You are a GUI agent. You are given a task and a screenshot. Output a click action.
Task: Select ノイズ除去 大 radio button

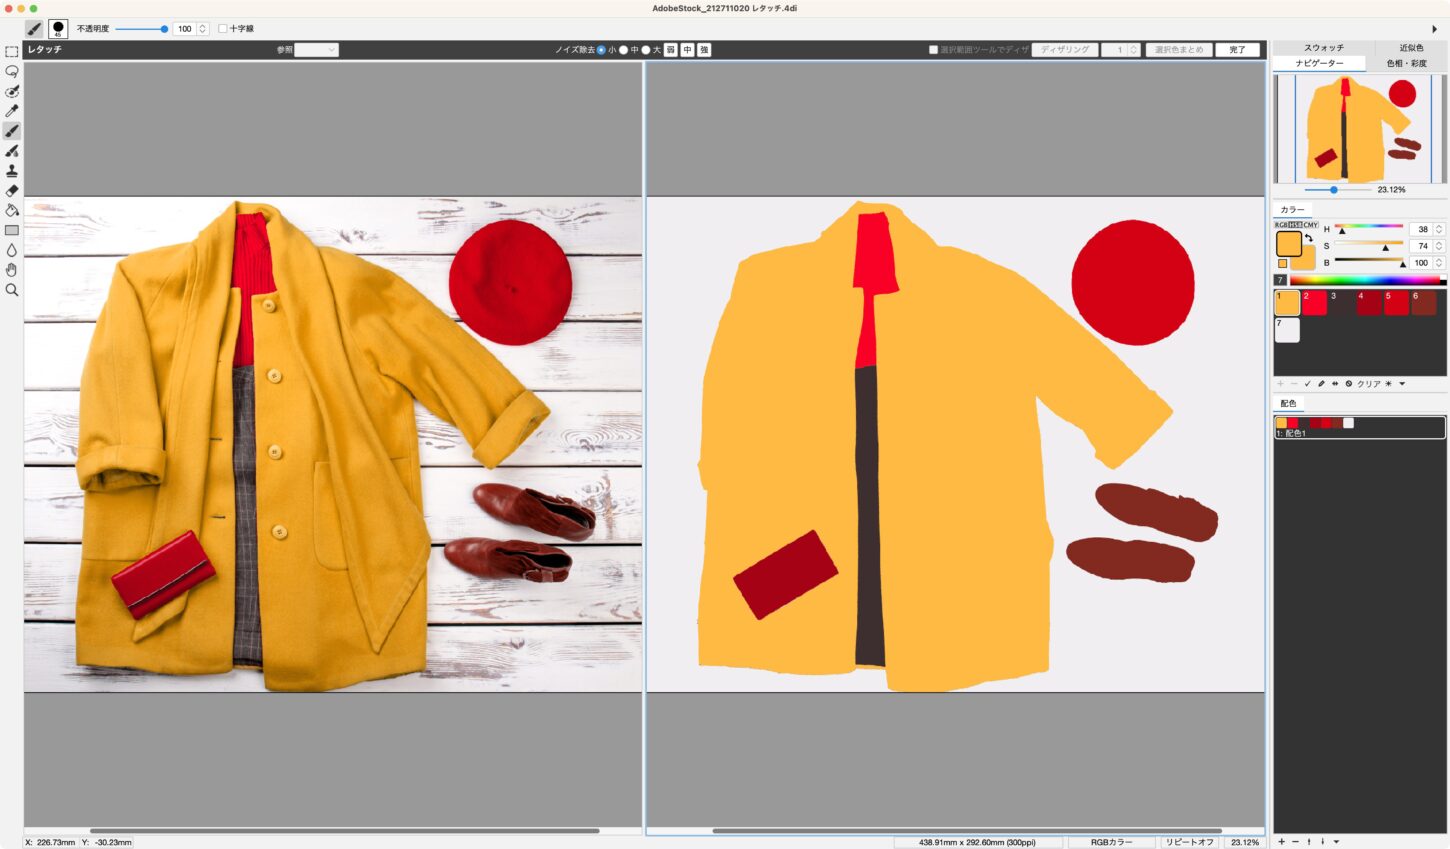pos(646,50)
